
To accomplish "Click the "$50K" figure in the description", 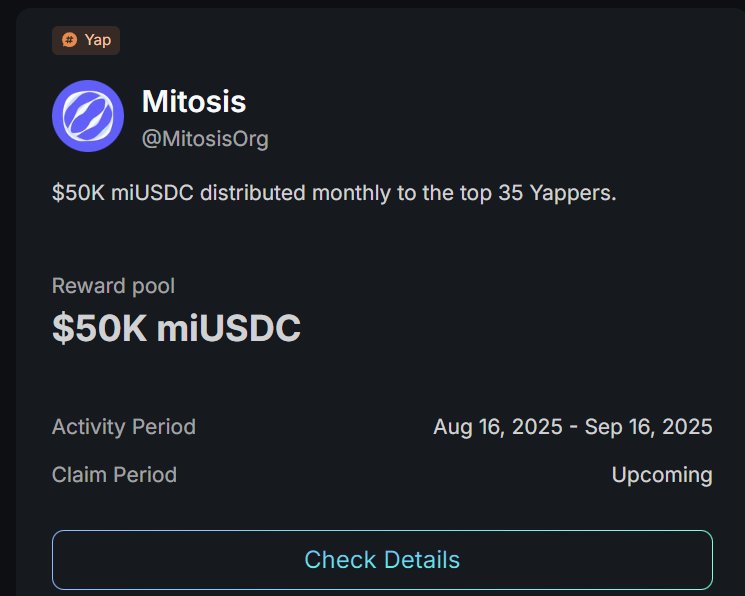I will [78, 193].
